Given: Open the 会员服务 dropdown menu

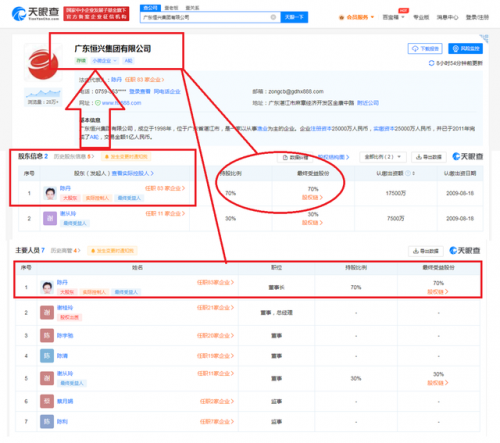Looking at the screenshot, I should pos(356,17).
